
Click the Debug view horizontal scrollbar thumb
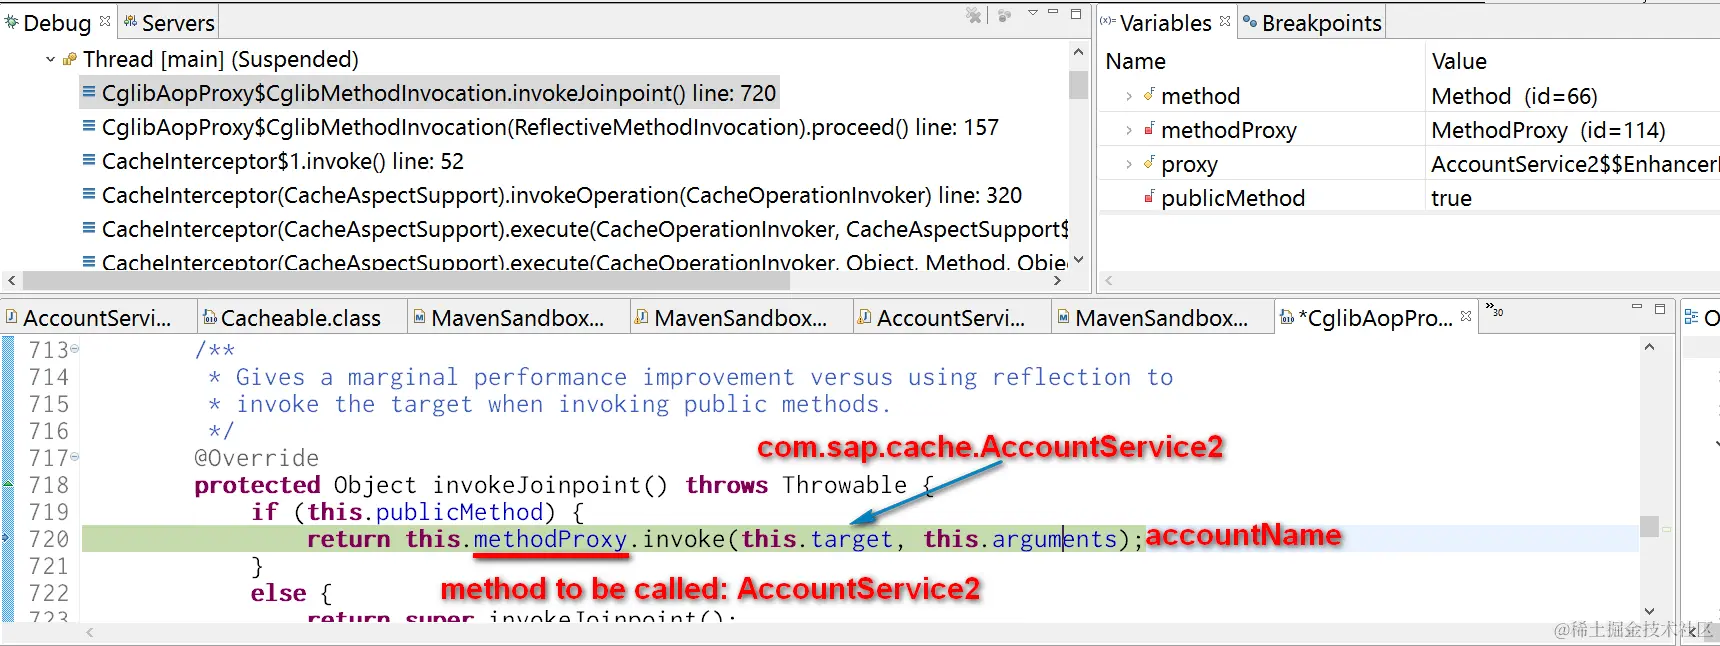pyautogui.click(x=406, y=282)
